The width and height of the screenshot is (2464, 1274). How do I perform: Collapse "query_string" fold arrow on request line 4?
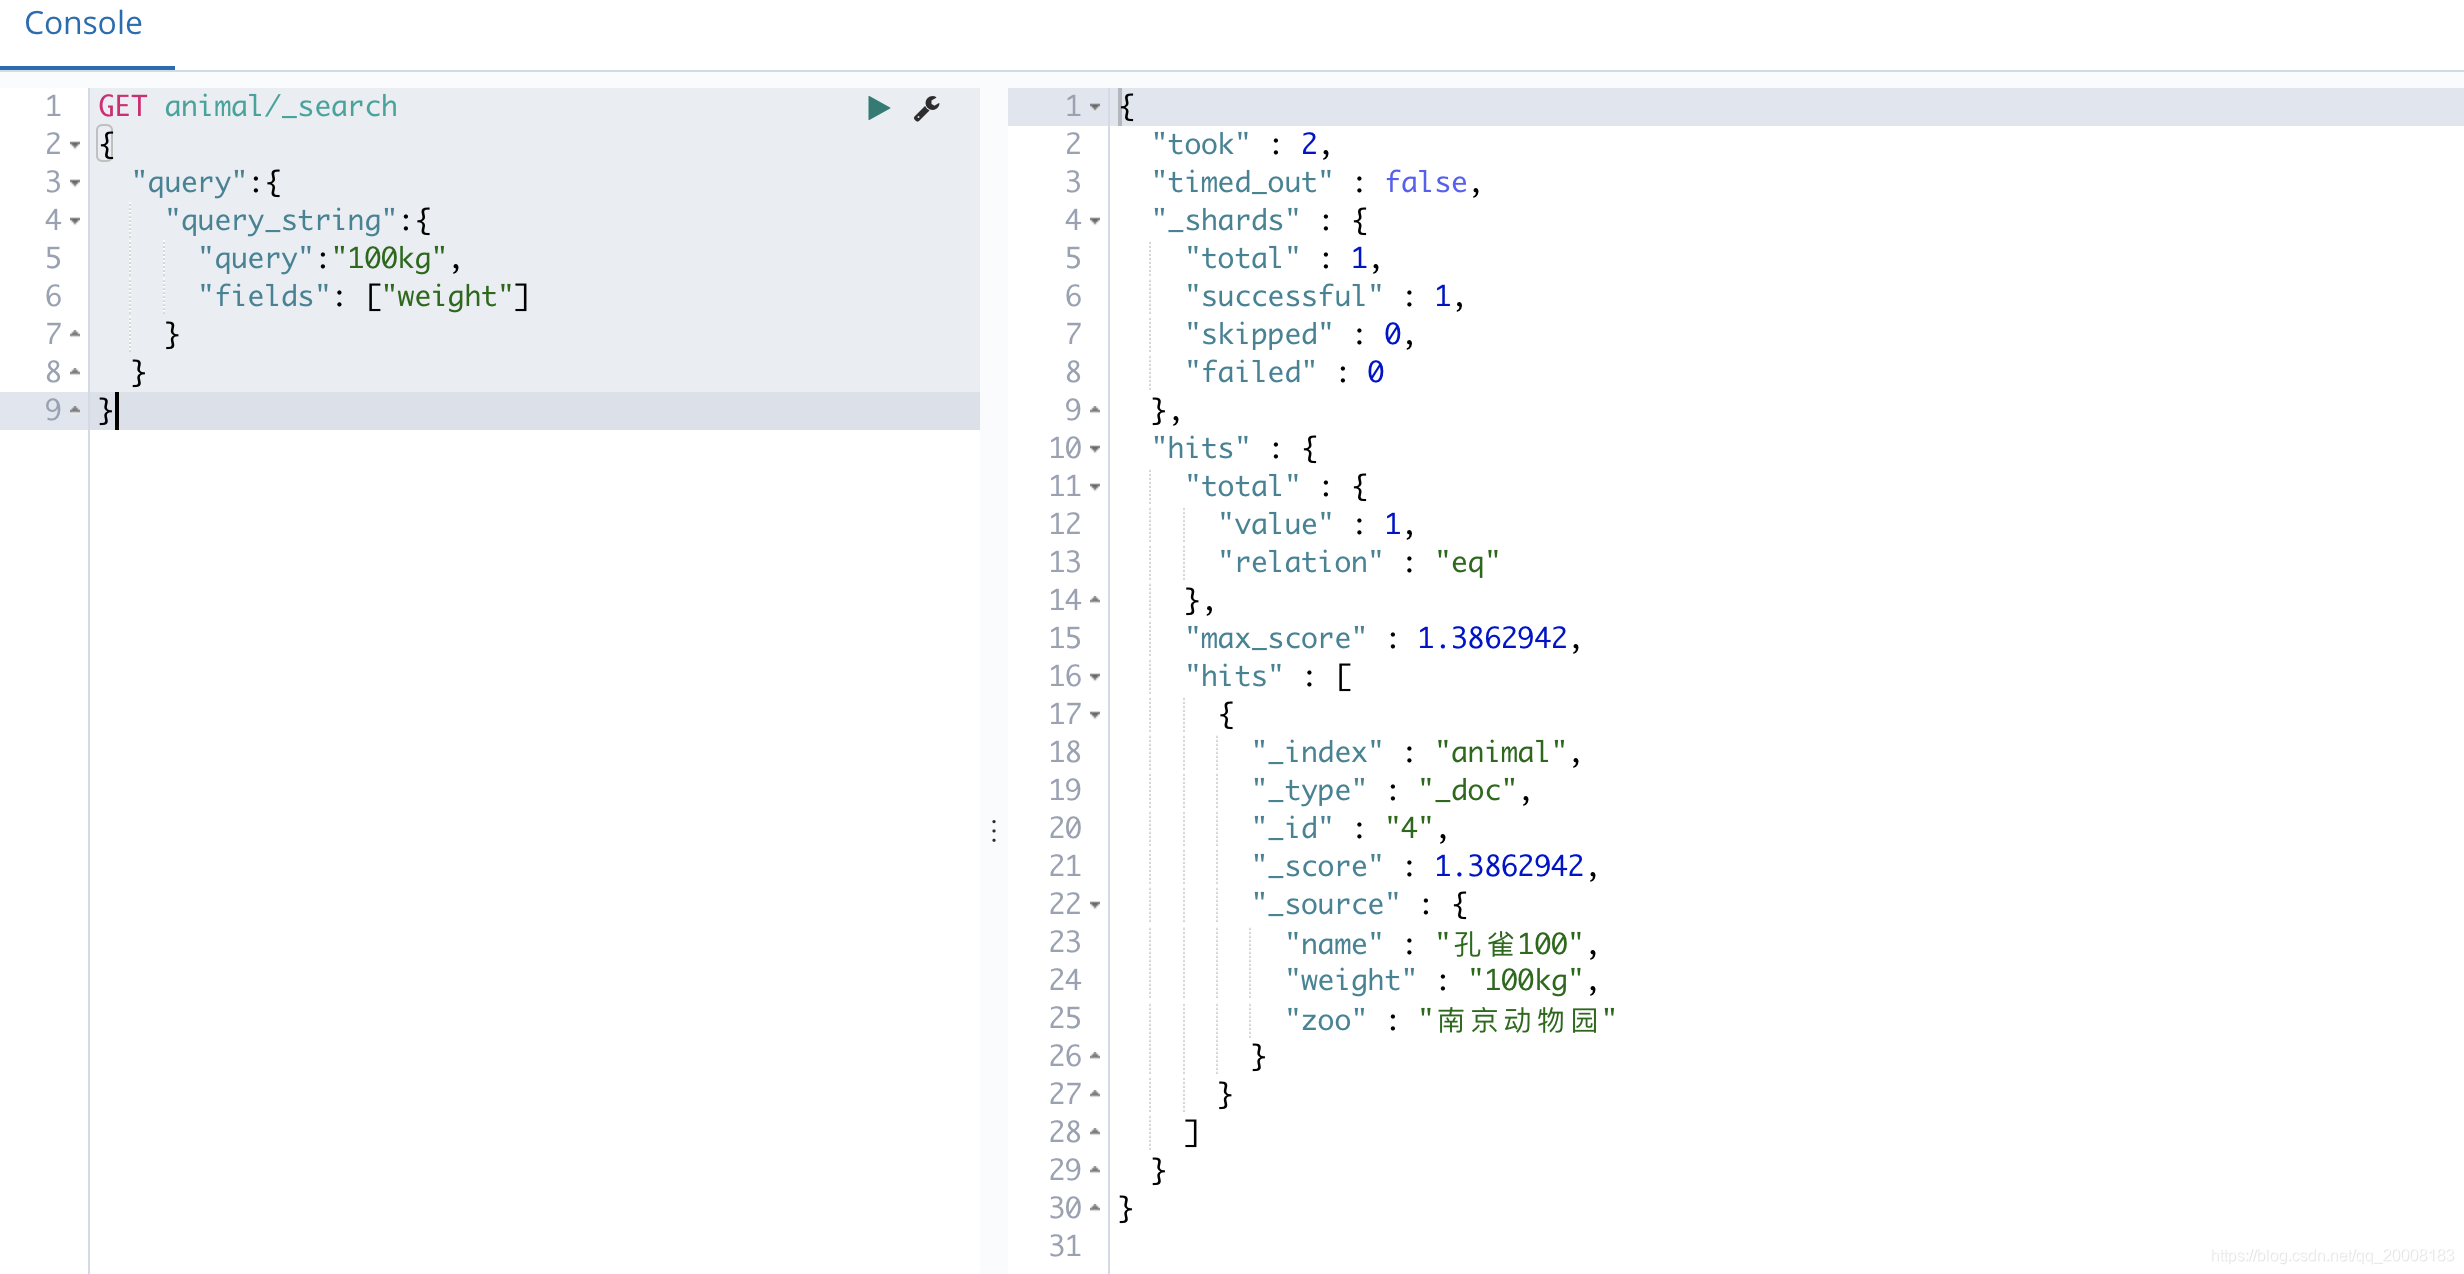75,221
